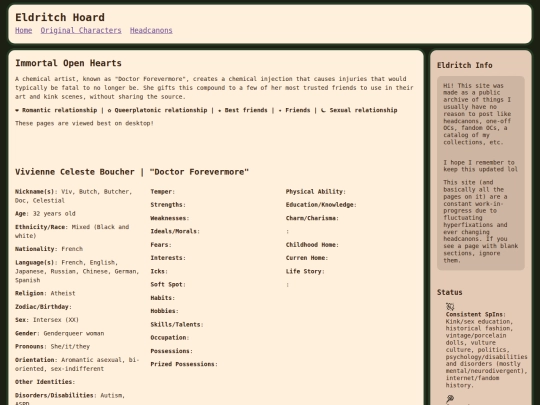Click the Language(s) label
Viewport: 540px width, 405px height.
point(35,262)
